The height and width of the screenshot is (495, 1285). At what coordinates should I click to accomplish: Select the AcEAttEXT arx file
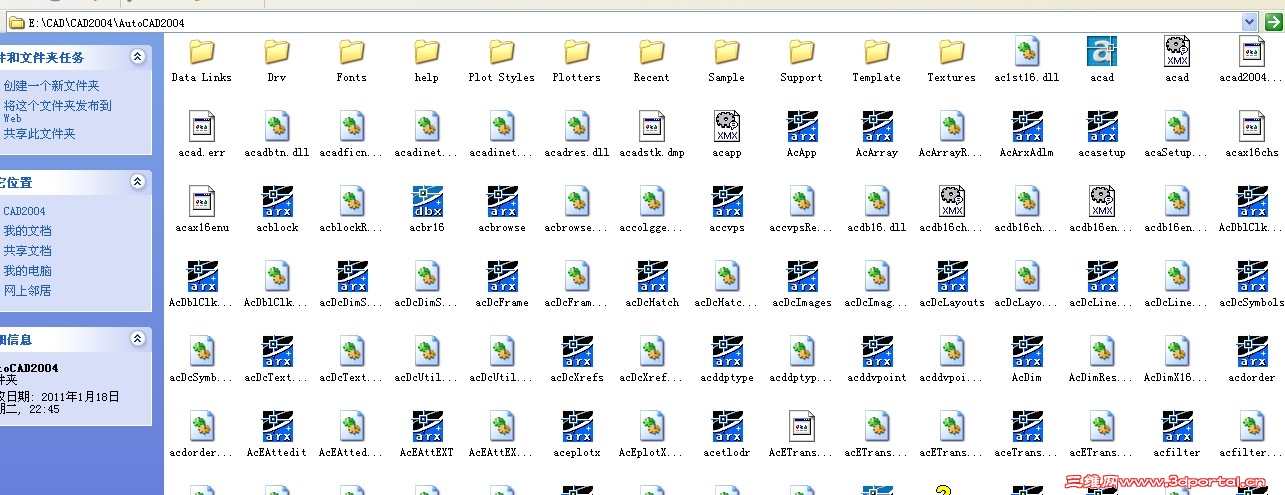tap(427, 436)
